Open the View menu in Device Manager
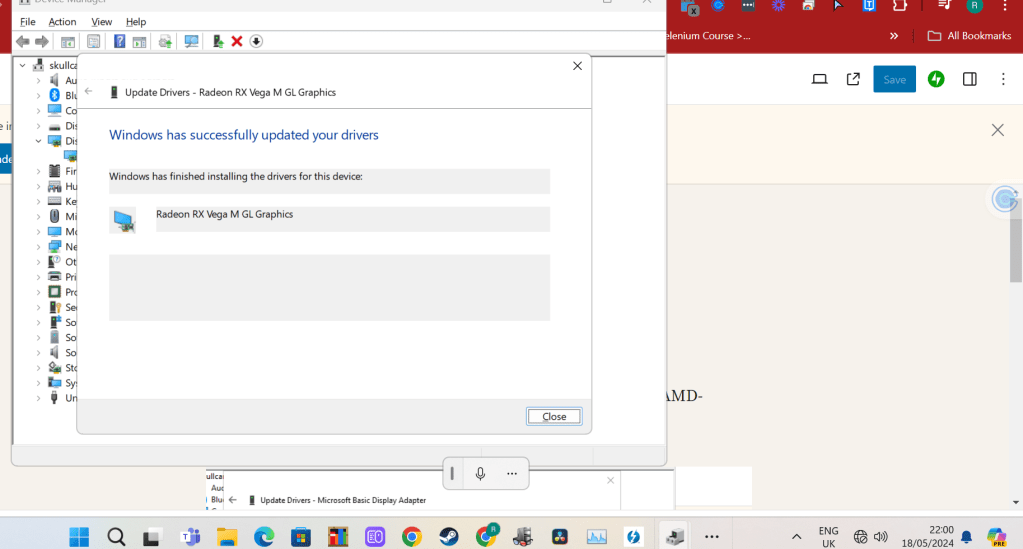1023x549 pixels. [x=101, y=22]
